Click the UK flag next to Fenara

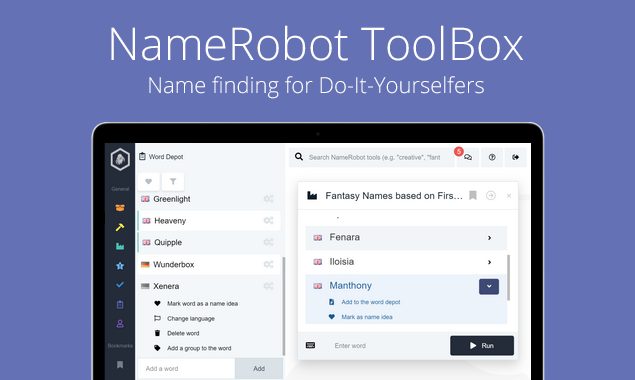[318, 238]
